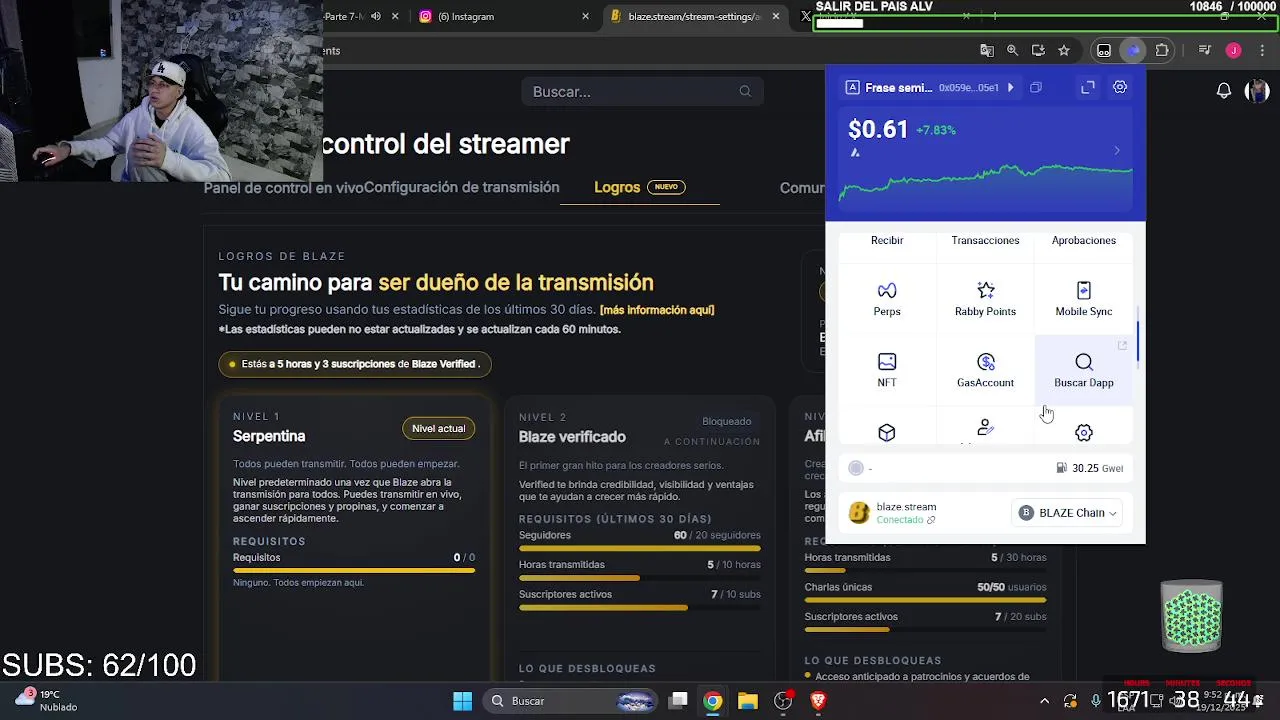Click Charlas únicas 50/50 usuarios row

[925, 587]
